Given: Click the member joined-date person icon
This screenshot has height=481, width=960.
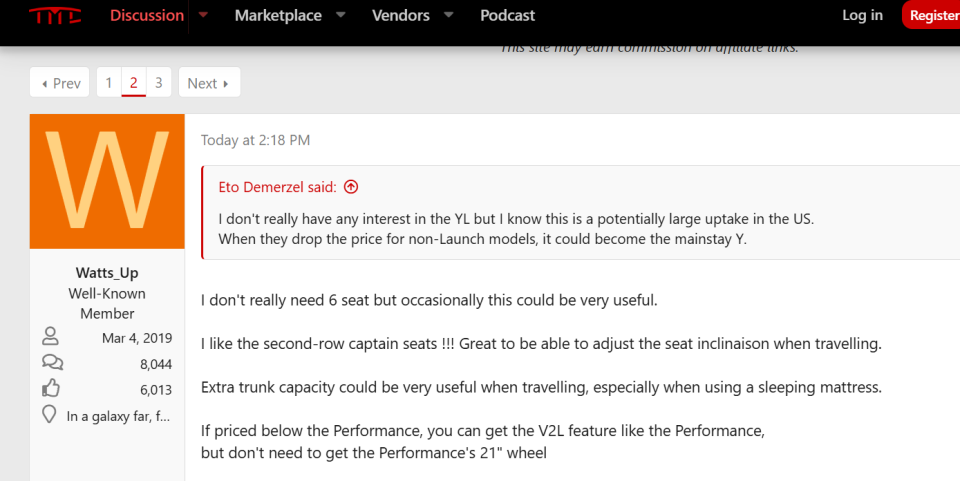Looking at the screenshot, I should [50, 336].
